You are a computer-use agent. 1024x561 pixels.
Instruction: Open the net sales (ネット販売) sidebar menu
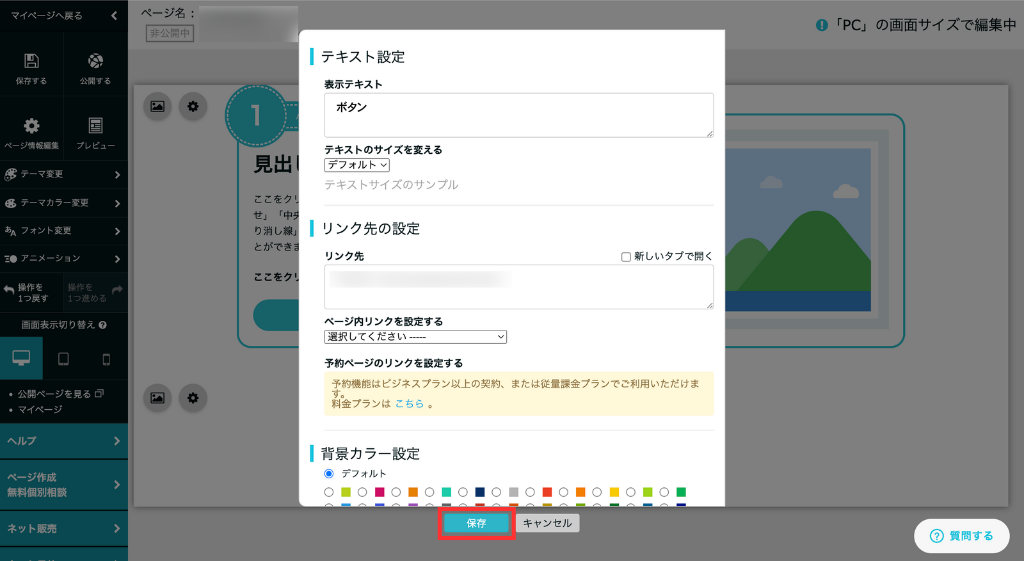point(63,528)
